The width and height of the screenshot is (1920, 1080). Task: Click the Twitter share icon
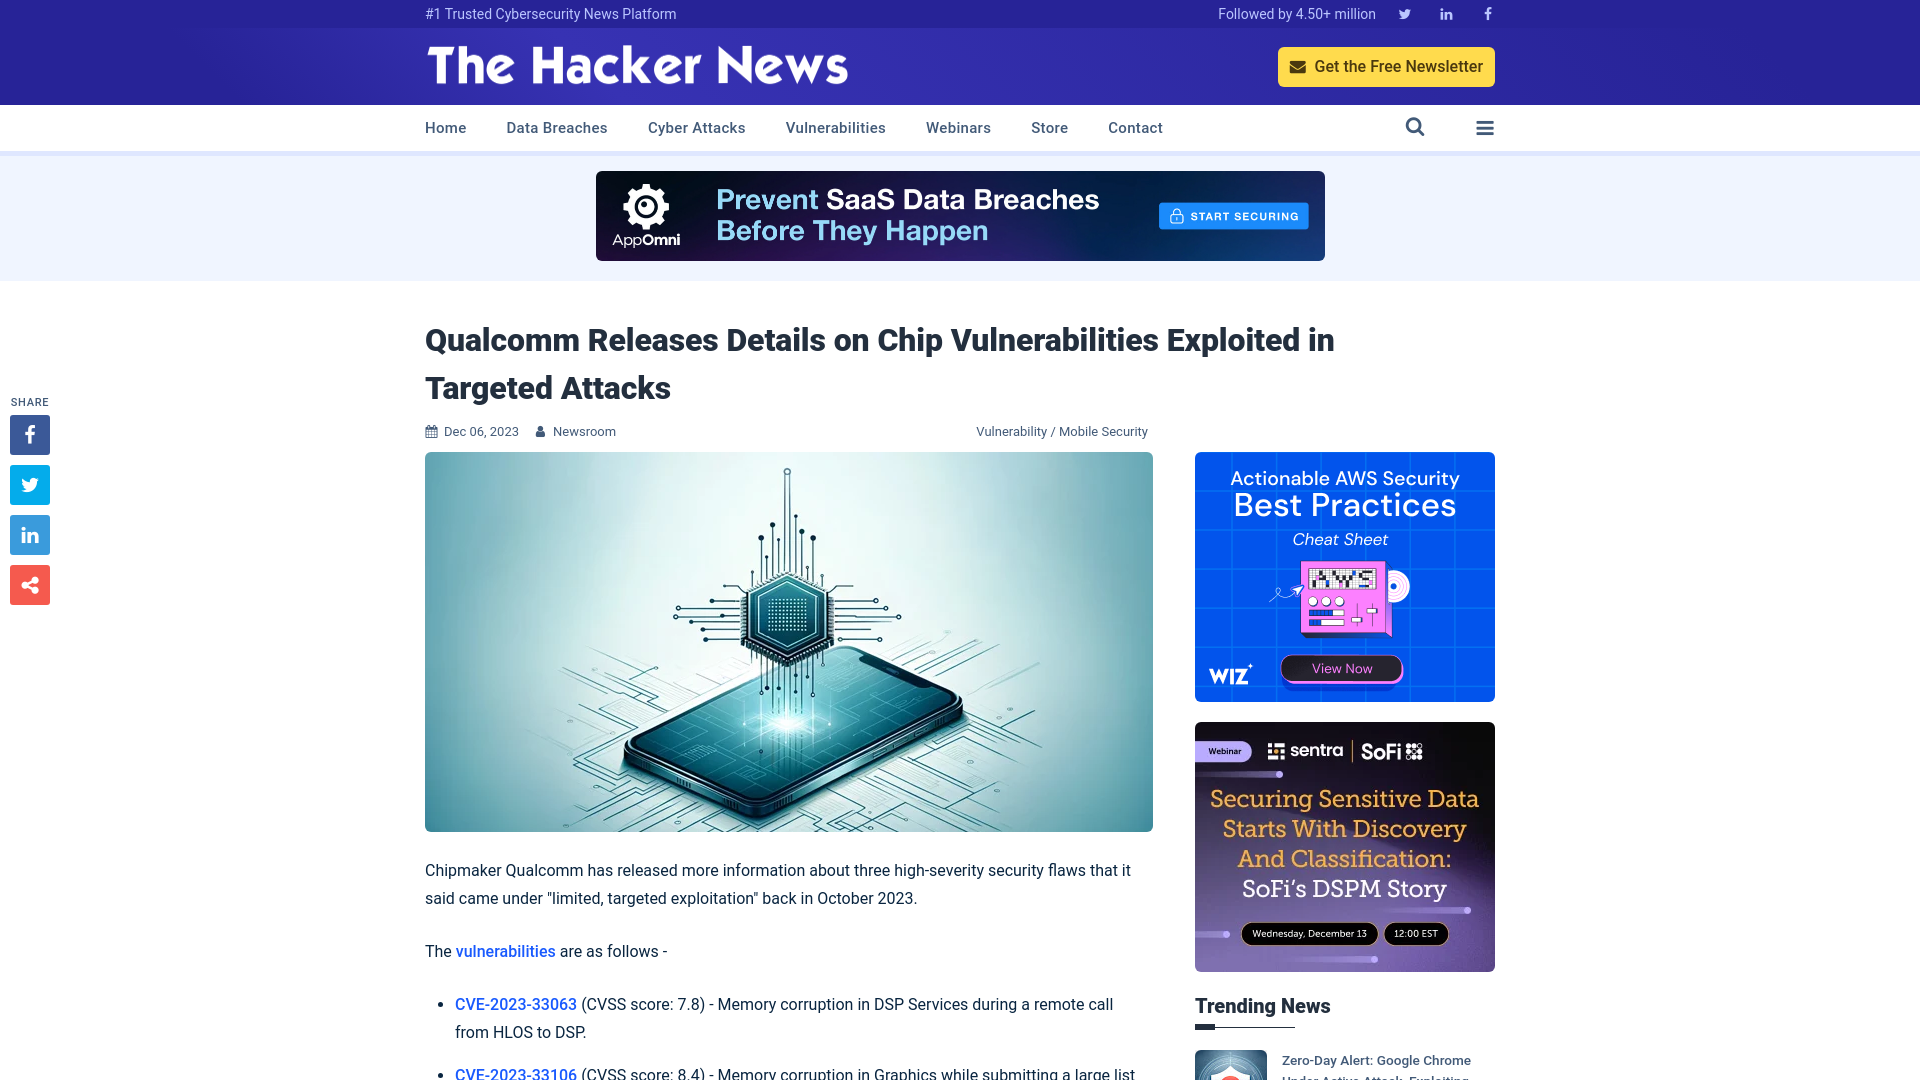coord(29,484)
